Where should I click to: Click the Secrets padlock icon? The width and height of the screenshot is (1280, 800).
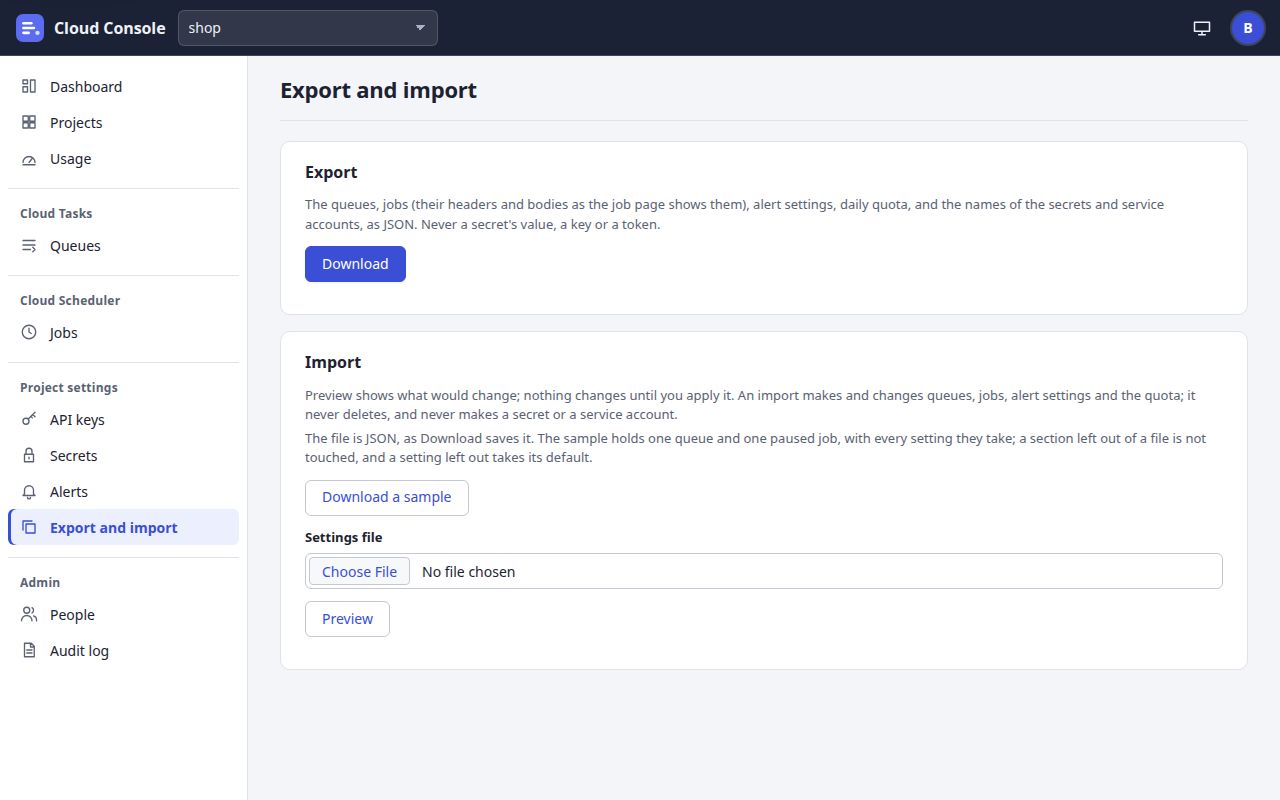click(29, 456)
